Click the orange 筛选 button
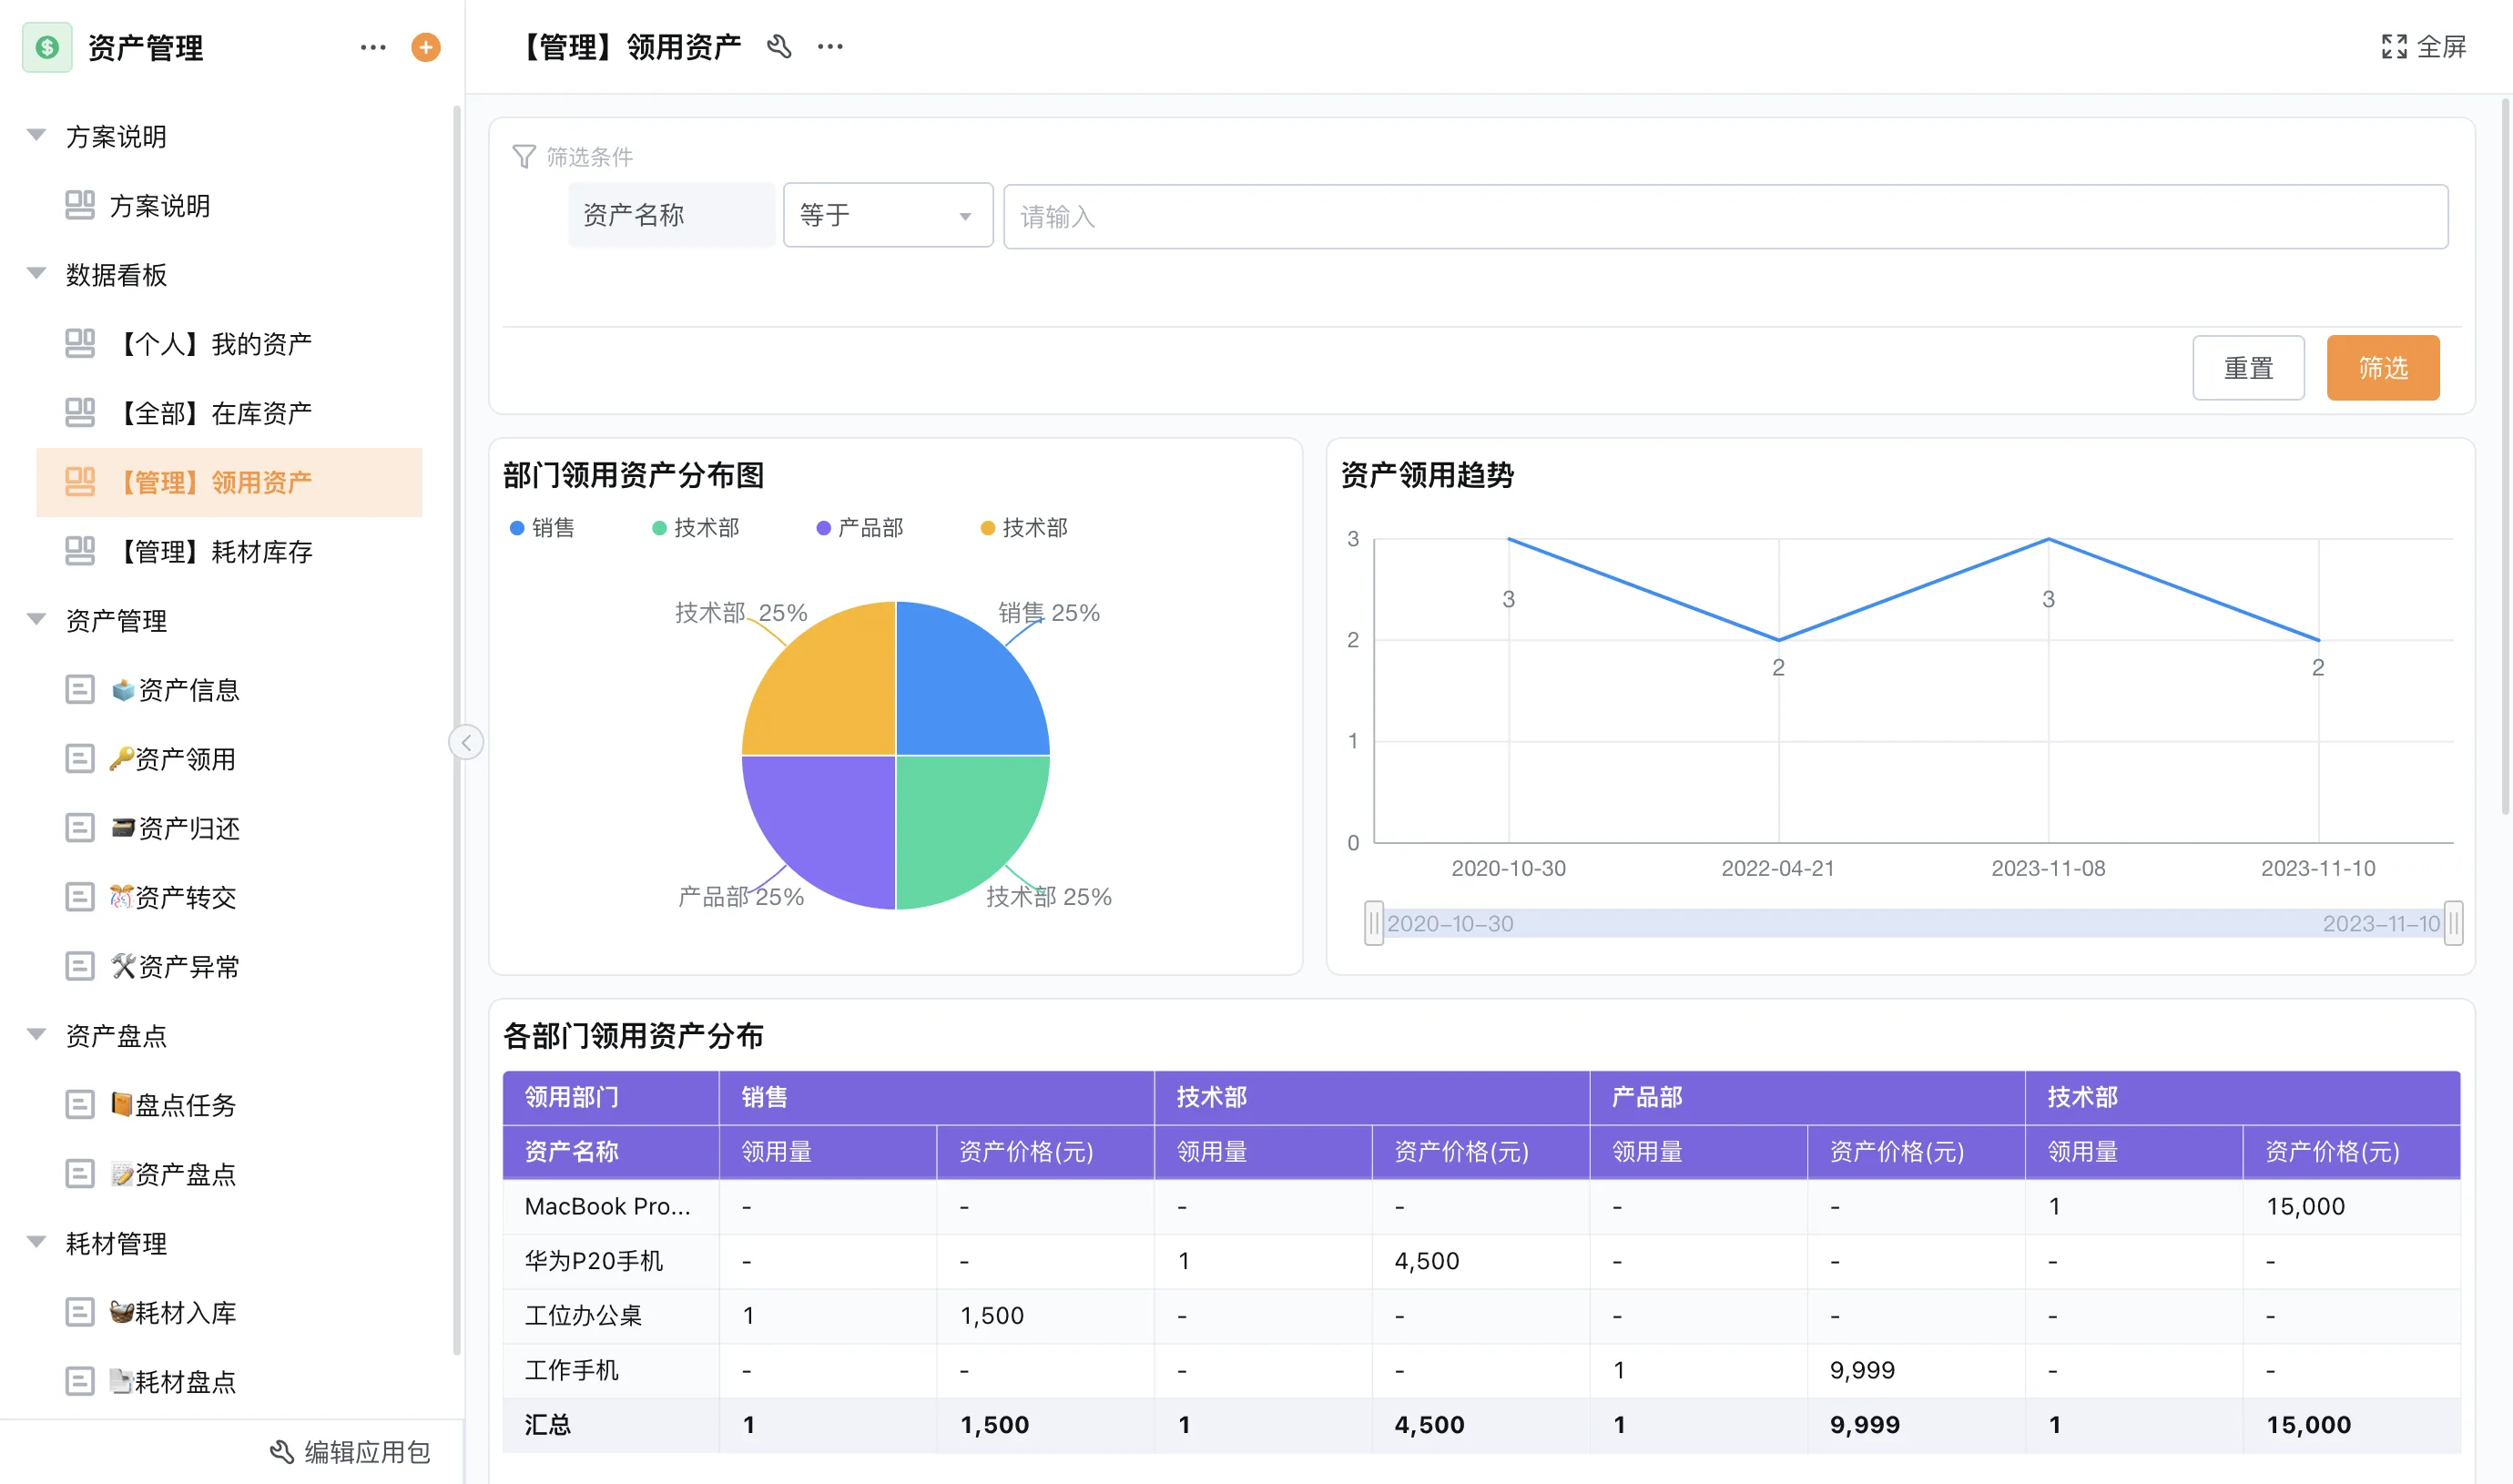Screen dimensions: 2513x1484 coord(2382,368)
